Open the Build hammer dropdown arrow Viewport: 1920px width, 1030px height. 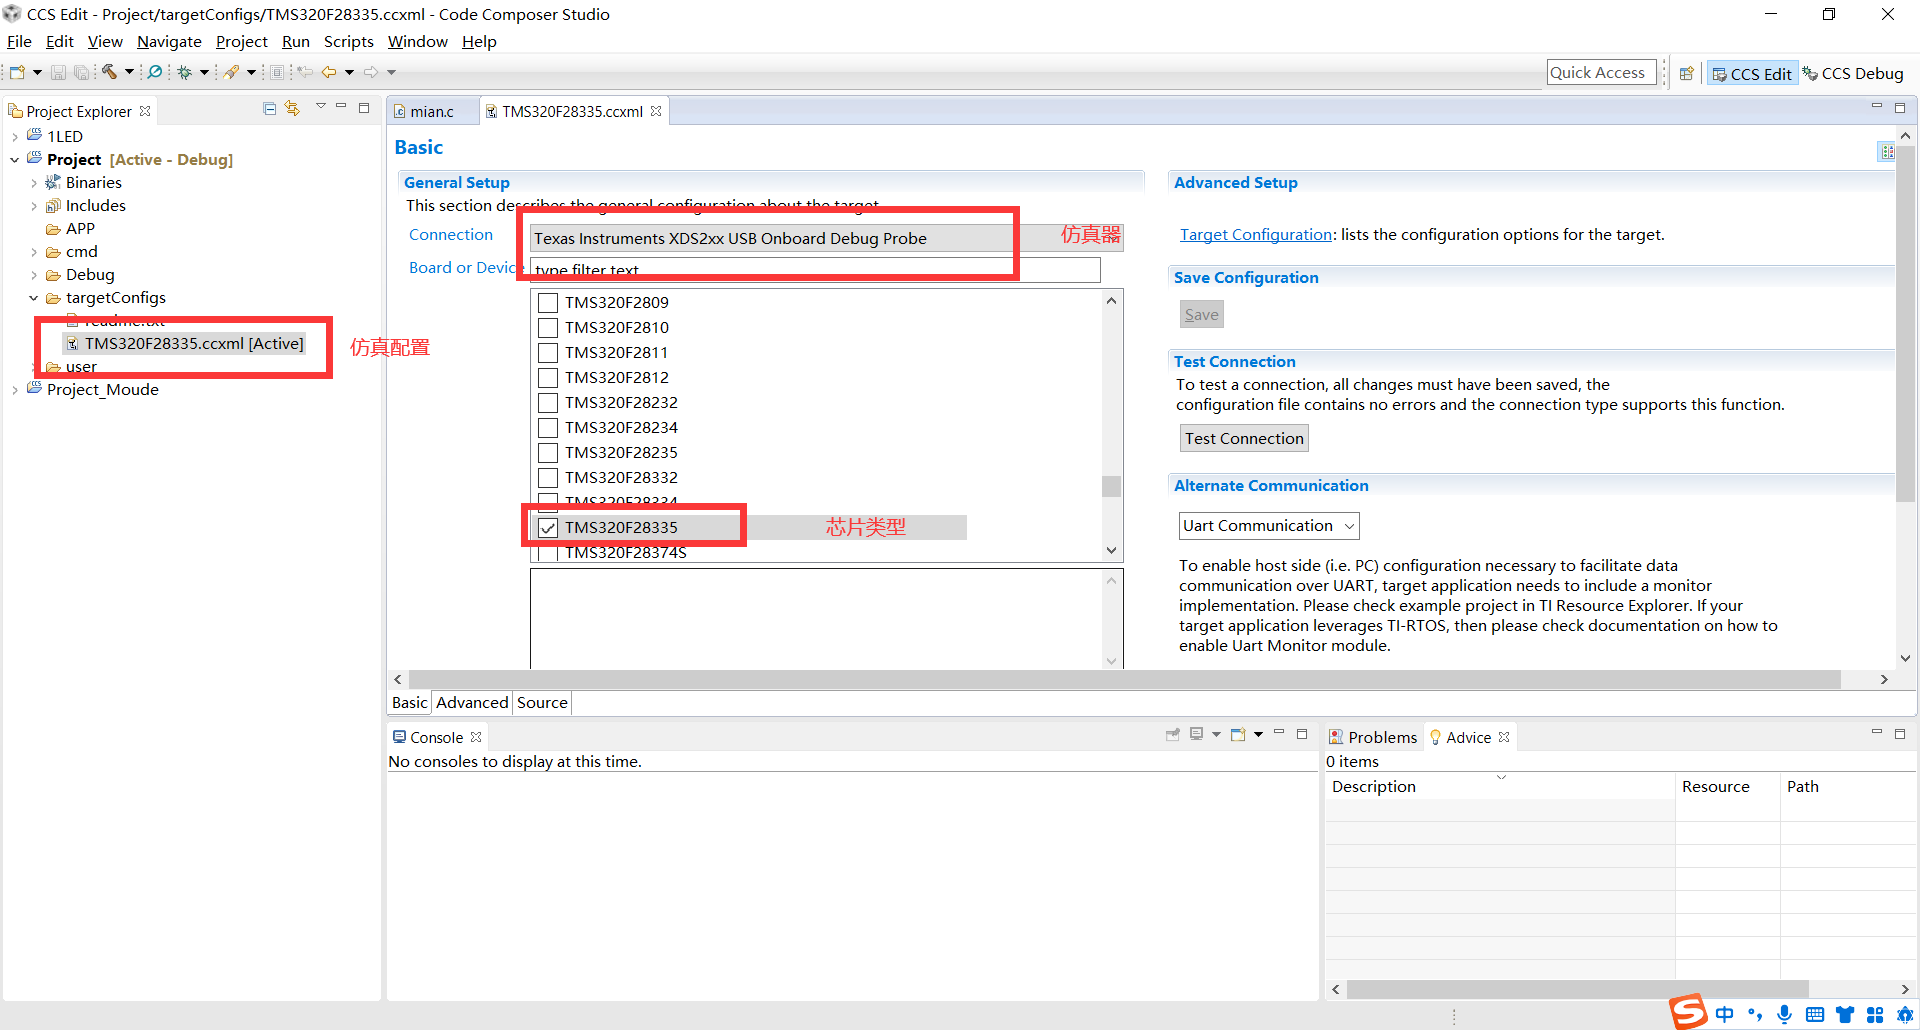point(129,72)
